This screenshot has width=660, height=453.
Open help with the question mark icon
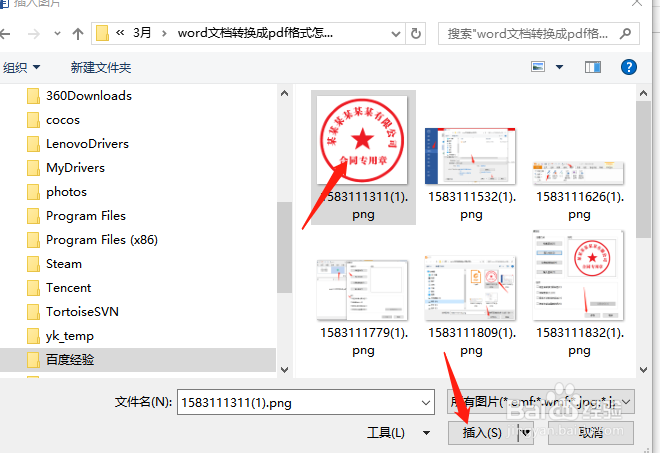click(x=629, y=67)
